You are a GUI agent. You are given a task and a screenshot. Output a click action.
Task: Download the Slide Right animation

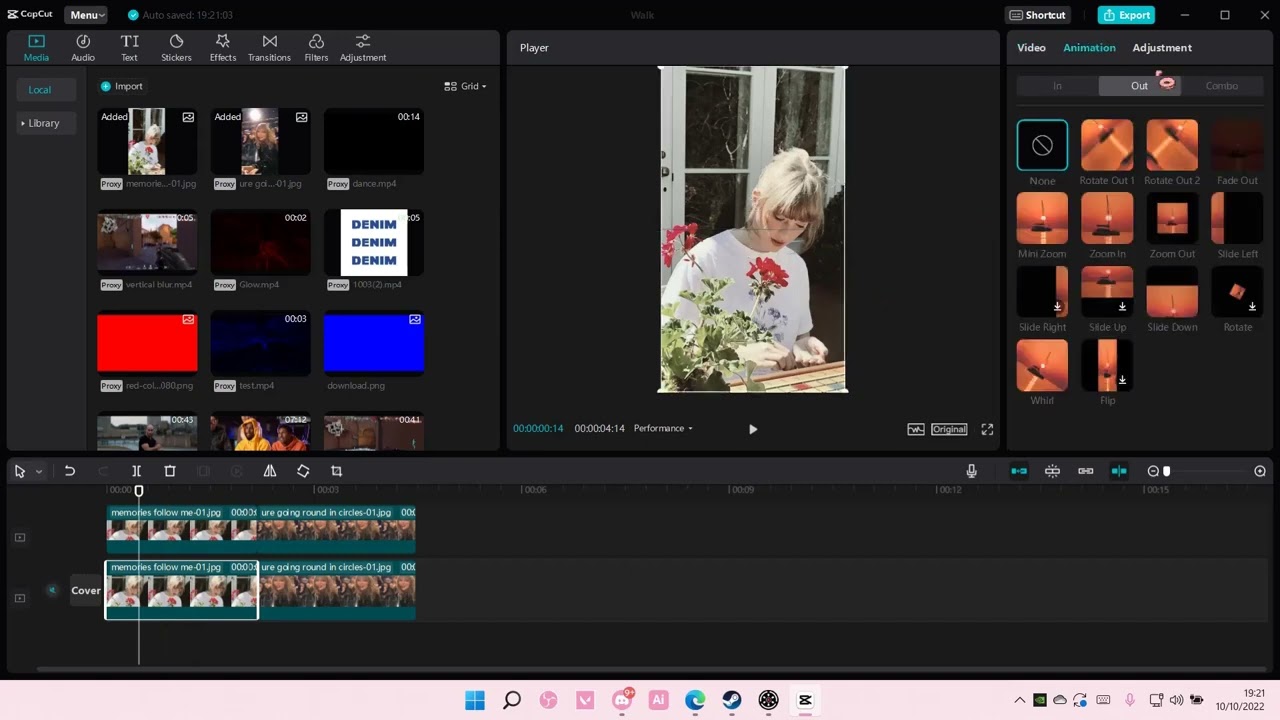(1058, 307)
